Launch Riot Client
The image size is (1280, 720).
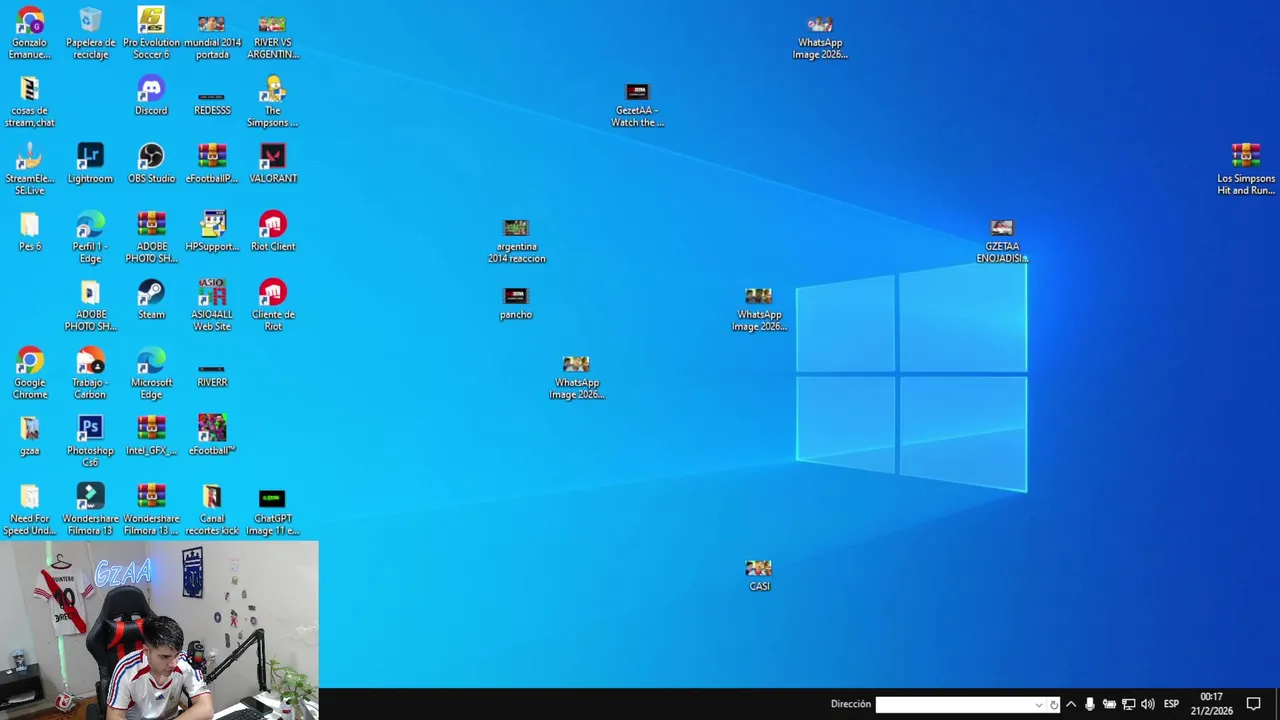pos(273,231)
